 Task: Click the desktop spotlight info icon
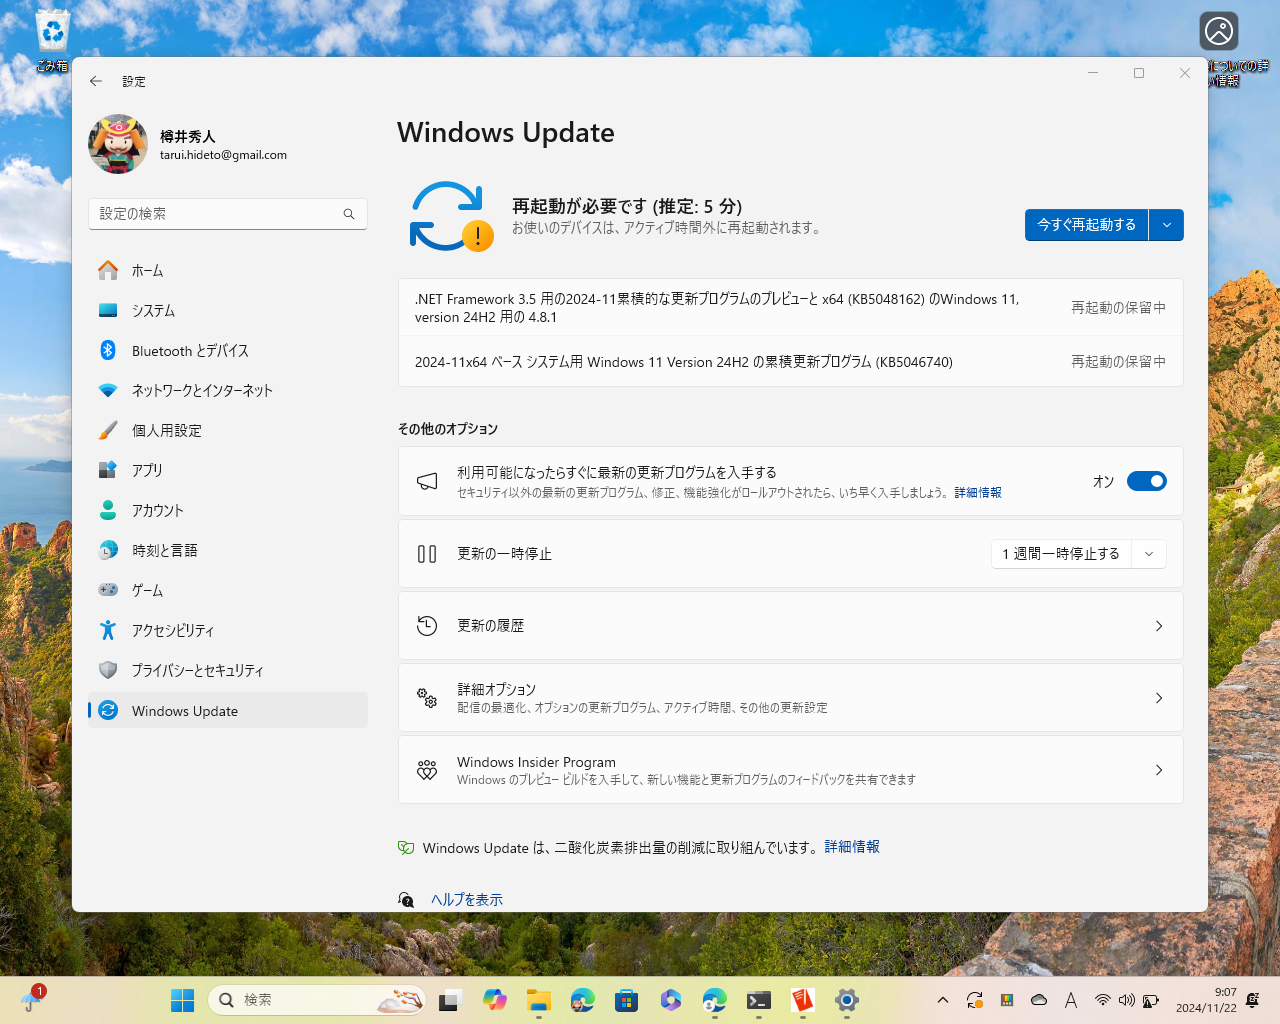click(x=1219, y=32)
